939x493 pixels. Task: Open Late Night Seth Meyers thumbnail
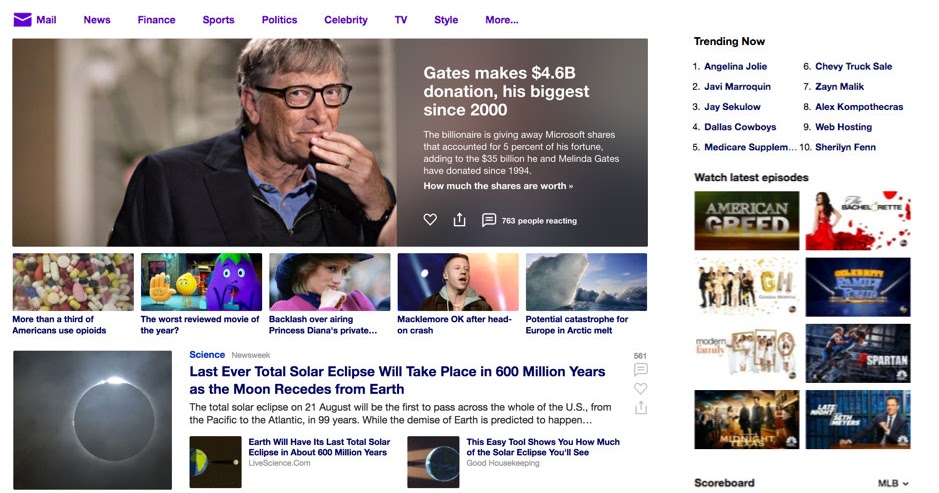pos(858,419)
